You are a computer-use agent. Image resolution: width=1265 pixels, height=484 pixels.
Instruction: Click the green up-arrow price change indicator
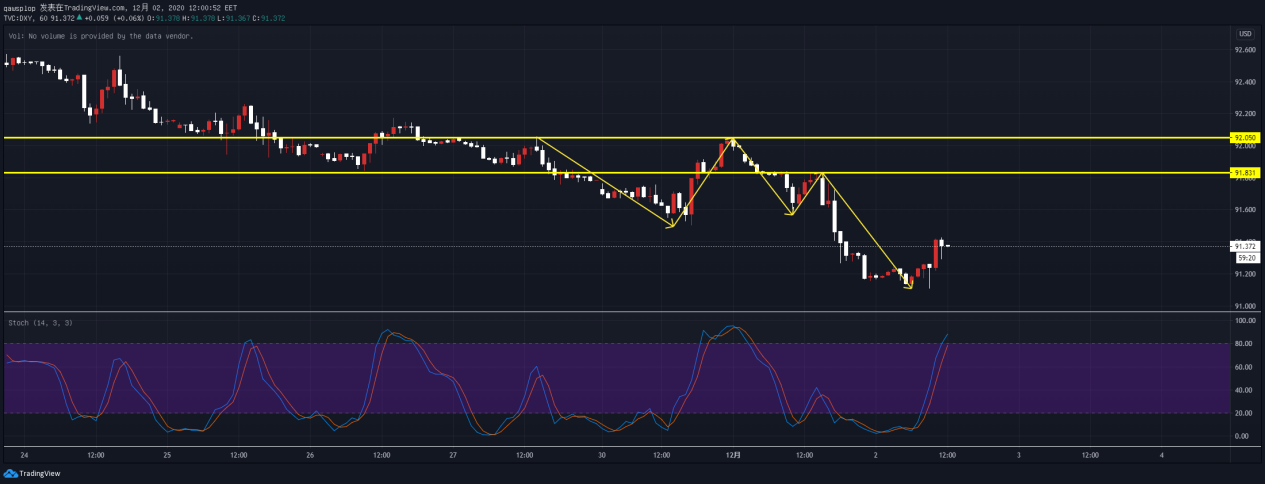click(79, 17)
